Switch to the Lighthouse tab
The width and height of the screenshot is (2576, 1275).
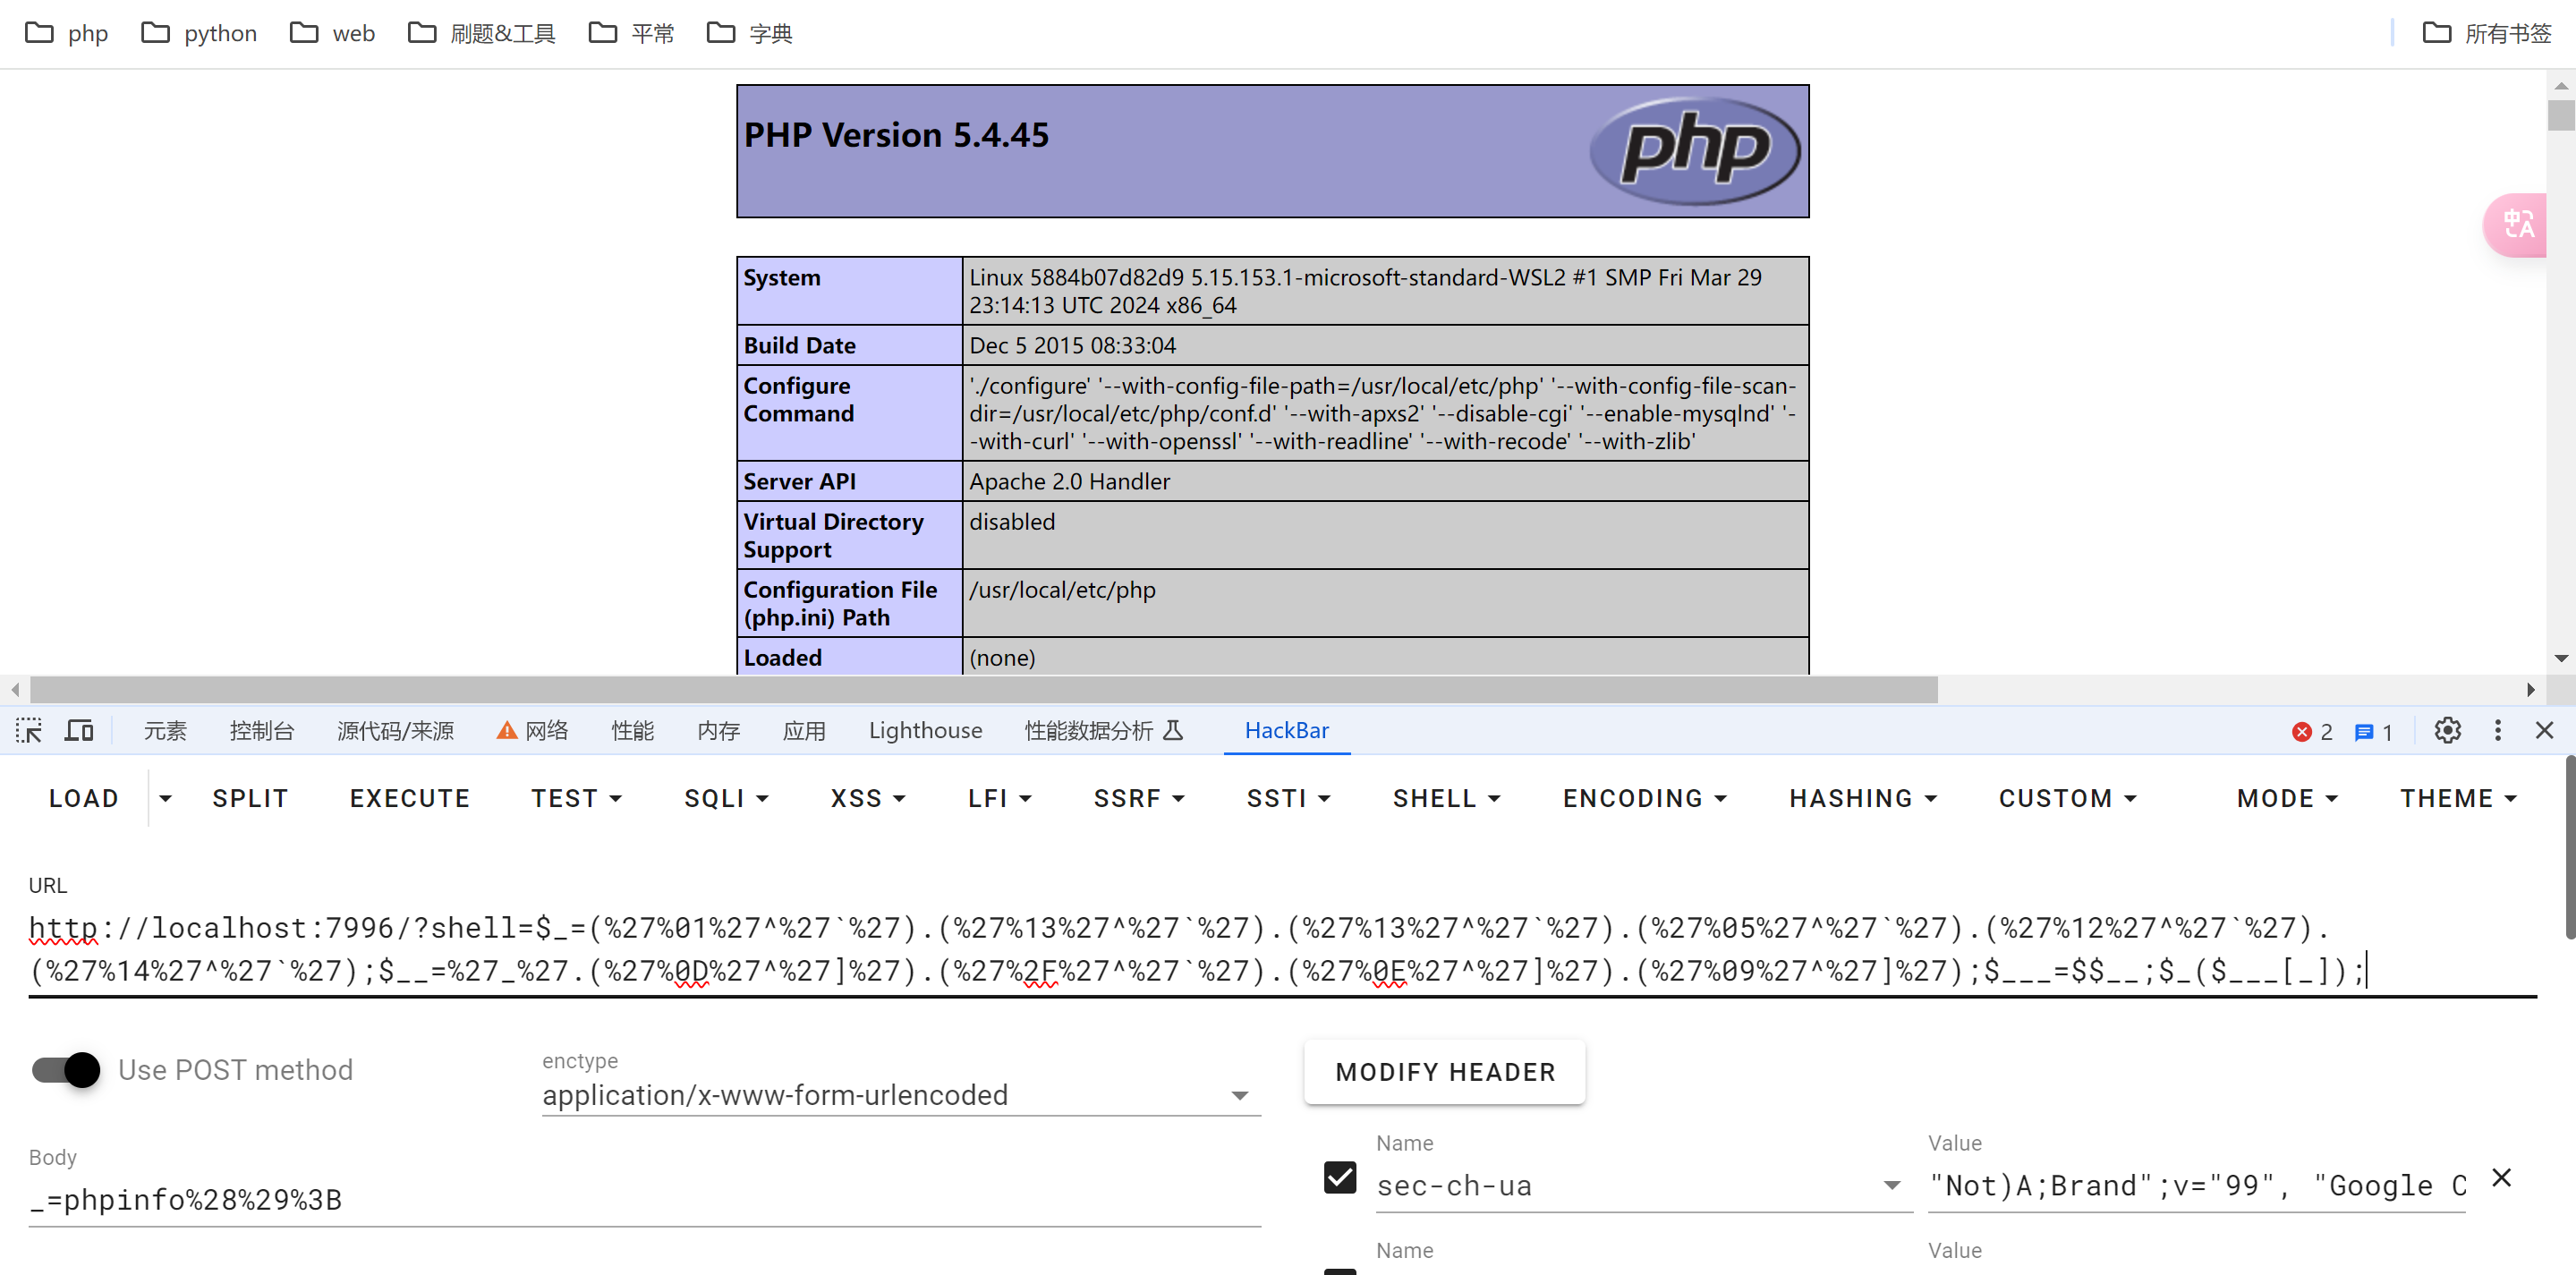tap(925, 731)
